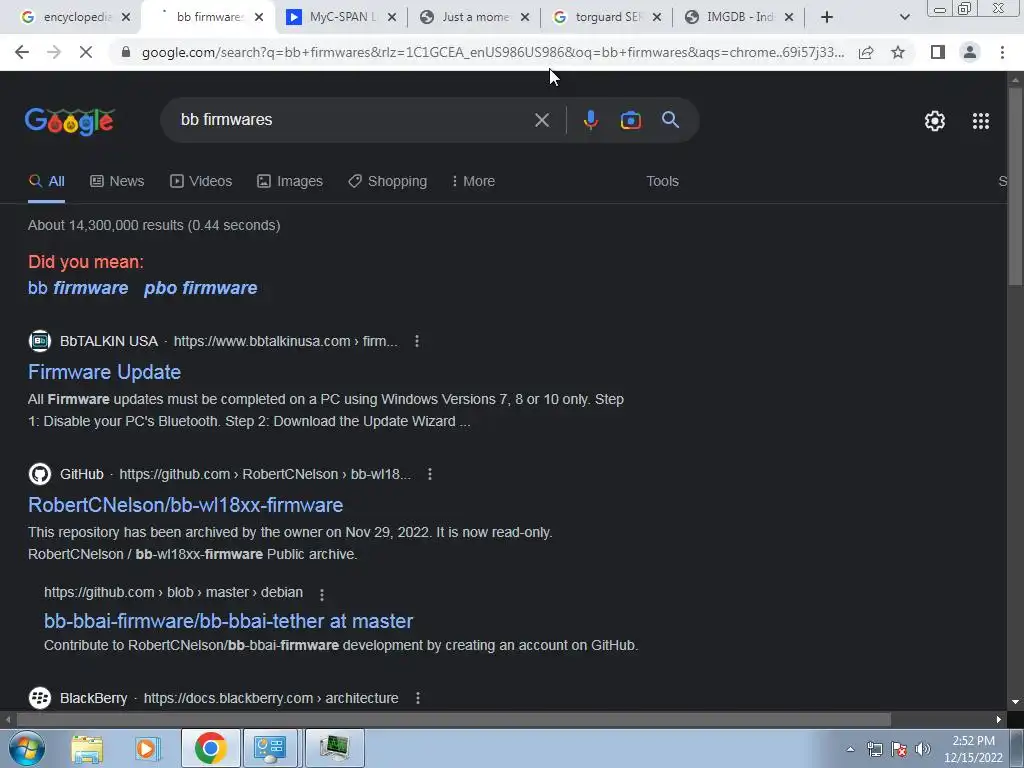
Task: Select the News results filter
Action: coord(117,181)
